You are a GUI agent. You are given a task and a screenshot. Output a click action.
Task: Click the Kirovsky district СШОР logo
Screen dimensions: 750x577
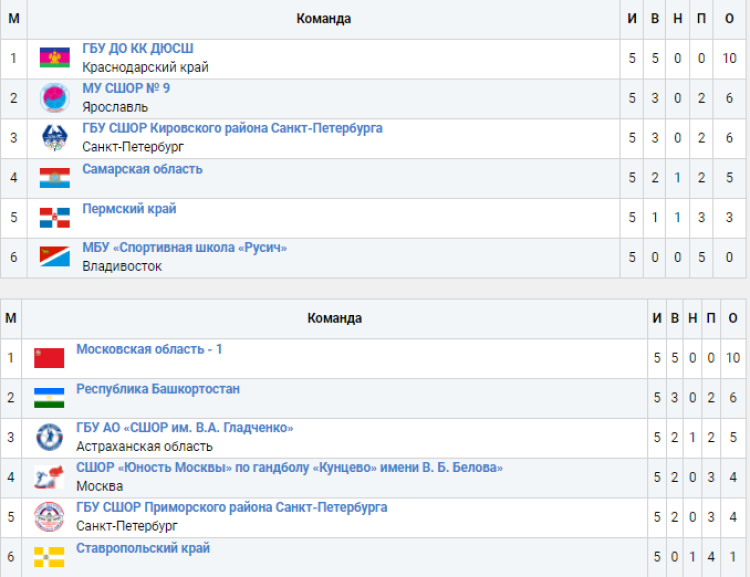(x=54, y=138)
